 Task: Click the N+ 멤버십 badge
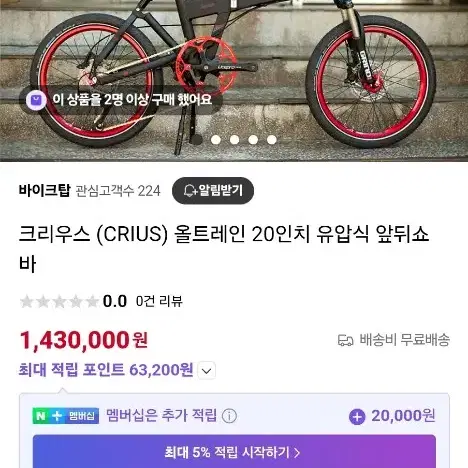click(66, 416)
